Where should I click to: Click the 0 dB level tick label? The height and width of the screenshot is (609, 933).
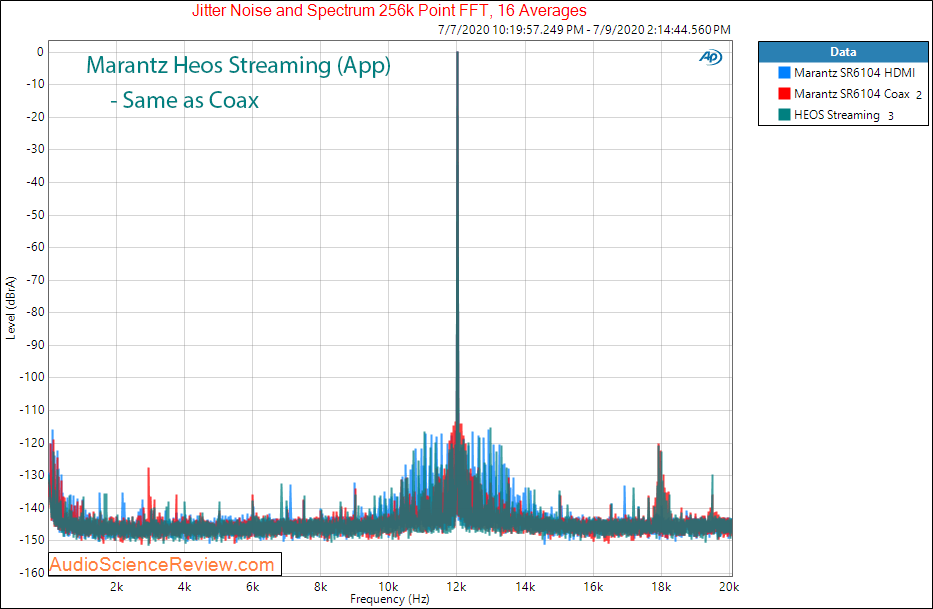40,52
